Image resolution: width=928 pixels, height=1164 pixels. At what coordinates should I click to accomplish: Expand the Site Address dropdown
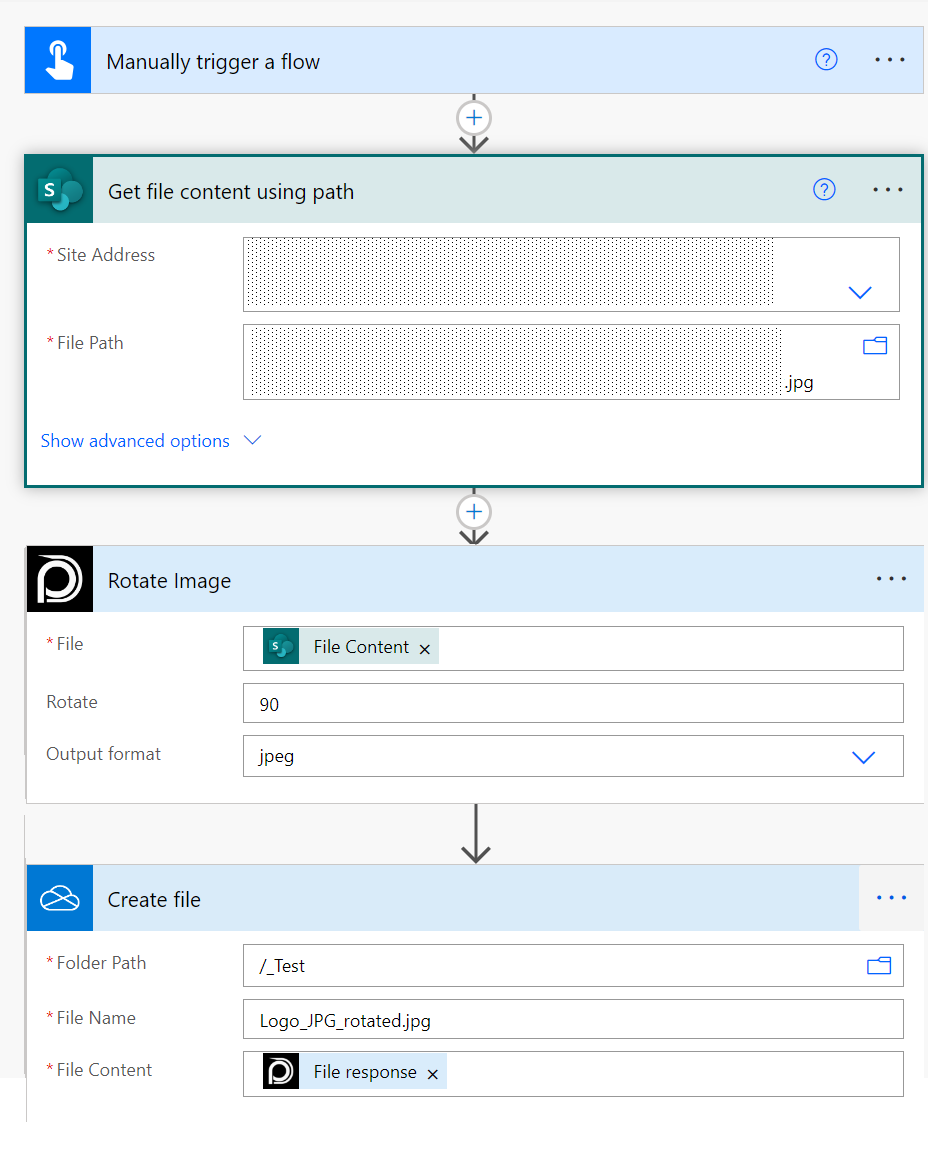(x=860, y=292)
